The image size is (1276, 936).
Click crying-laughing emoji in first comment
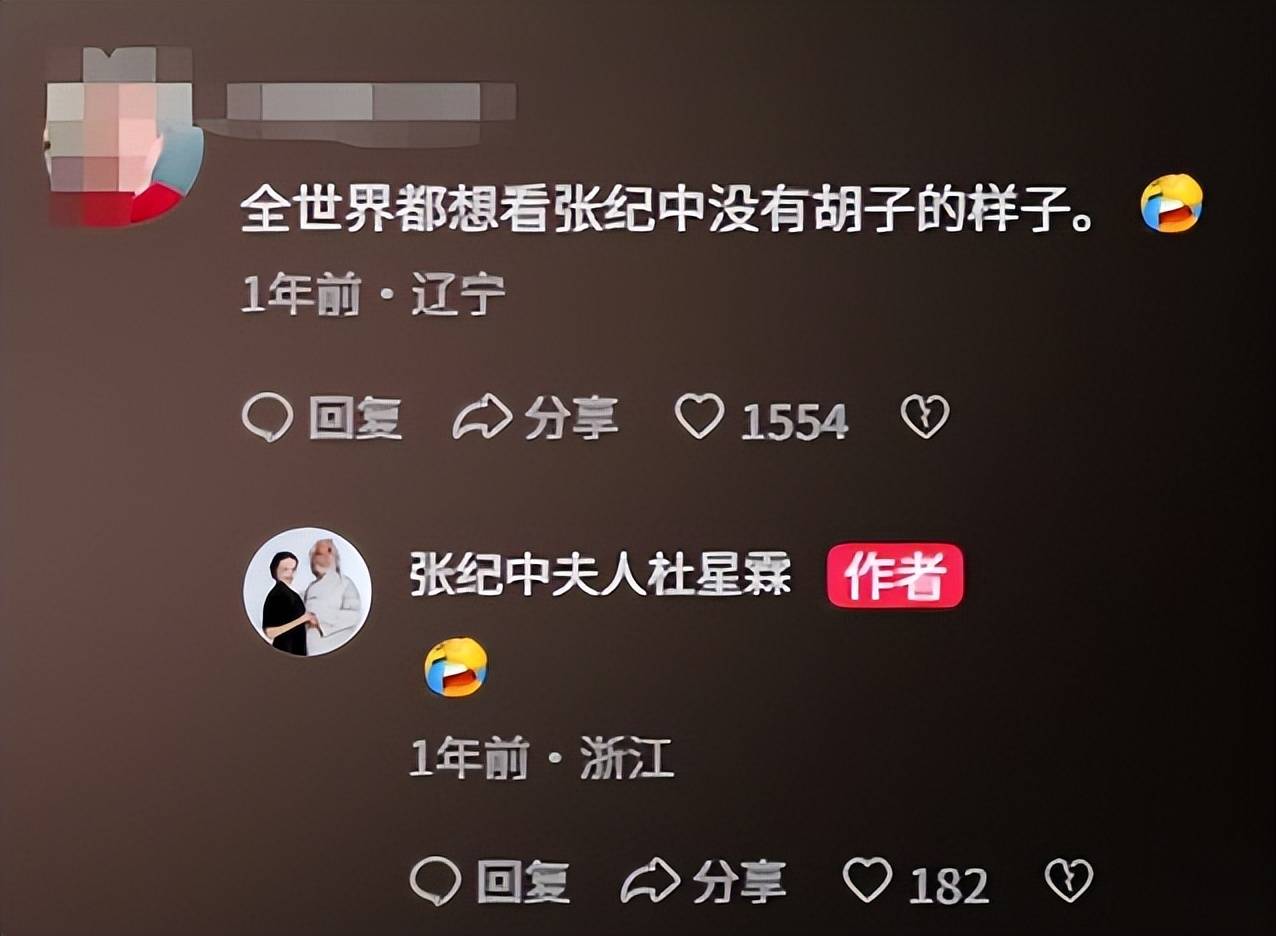[x=1171, y=203]
